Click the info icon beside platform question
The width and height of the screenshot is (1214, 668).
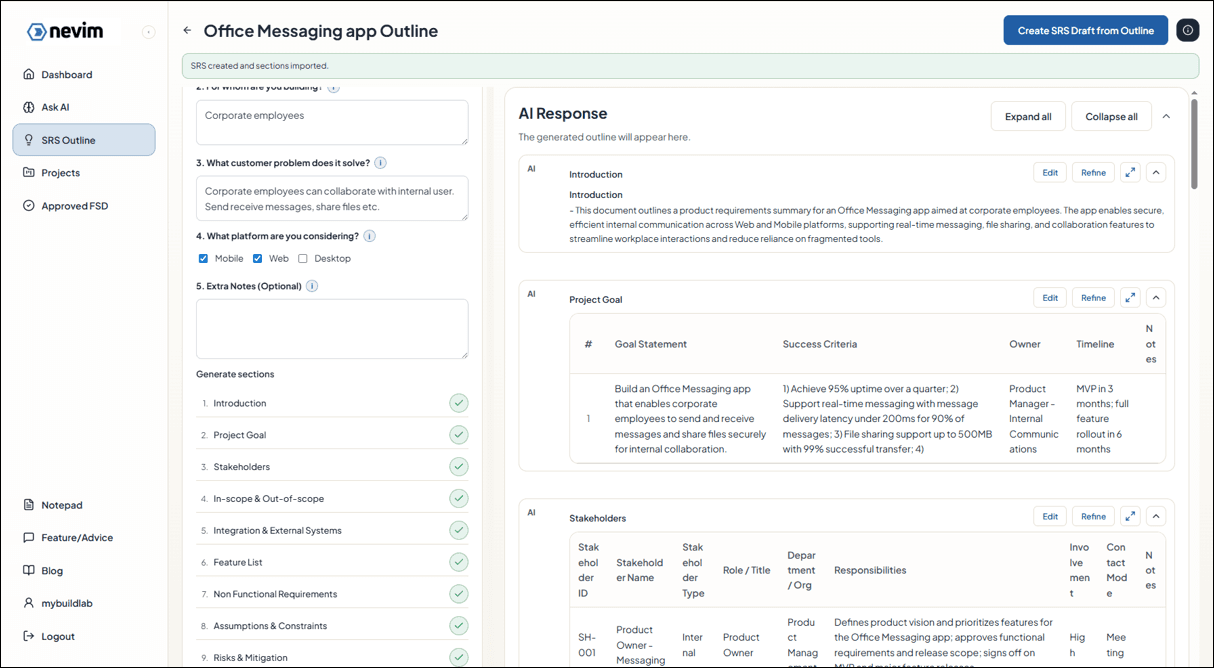369,236
